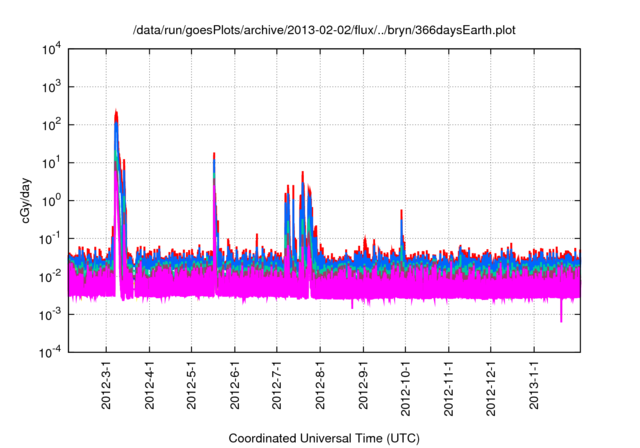The height and width of the screenshot is (448, 640).
Task: Click the tallest red peak in March 2012
Action: click(117, 111)
